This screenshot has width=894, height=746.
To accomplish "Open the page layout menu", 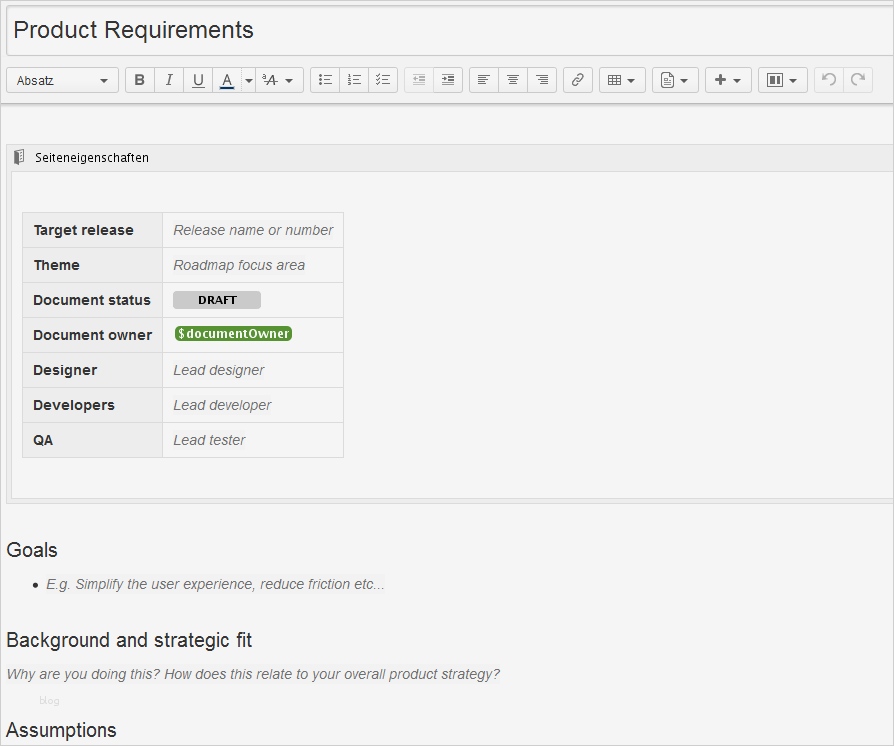I will coord(783,80).
